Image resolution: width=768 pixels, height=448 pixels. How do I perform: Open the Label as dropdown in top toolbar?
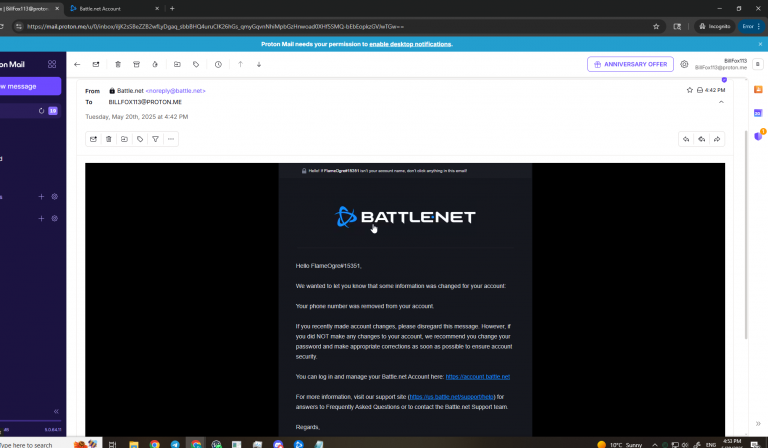tap(196, 64)
